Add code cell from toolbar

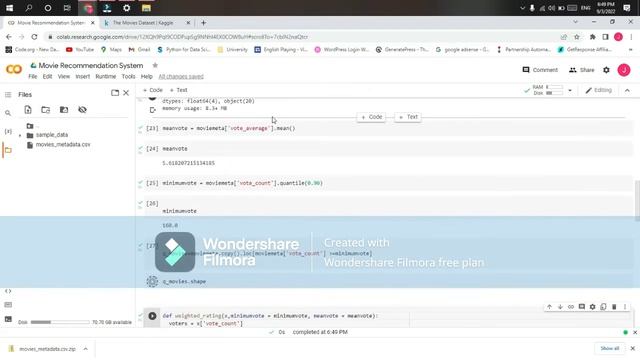153,90
